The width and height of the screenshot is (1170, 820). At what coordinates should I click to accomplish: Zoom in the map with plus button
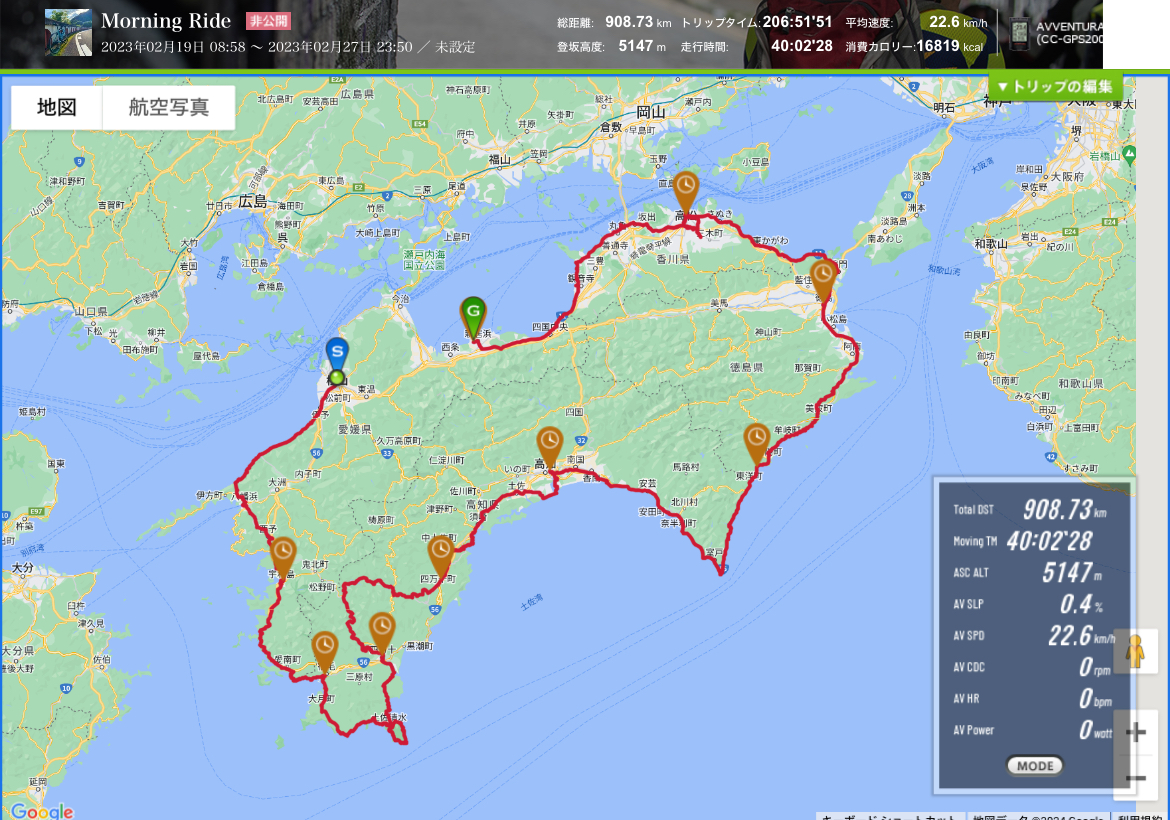[x=1136, y=732]
